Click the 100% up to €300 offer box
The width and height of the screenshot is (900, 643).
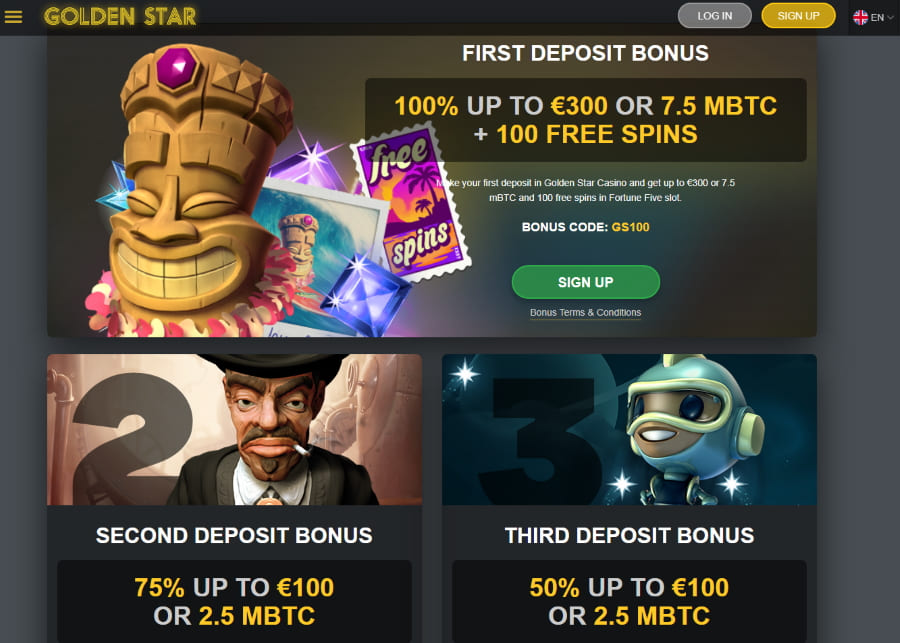coord(585,120)
